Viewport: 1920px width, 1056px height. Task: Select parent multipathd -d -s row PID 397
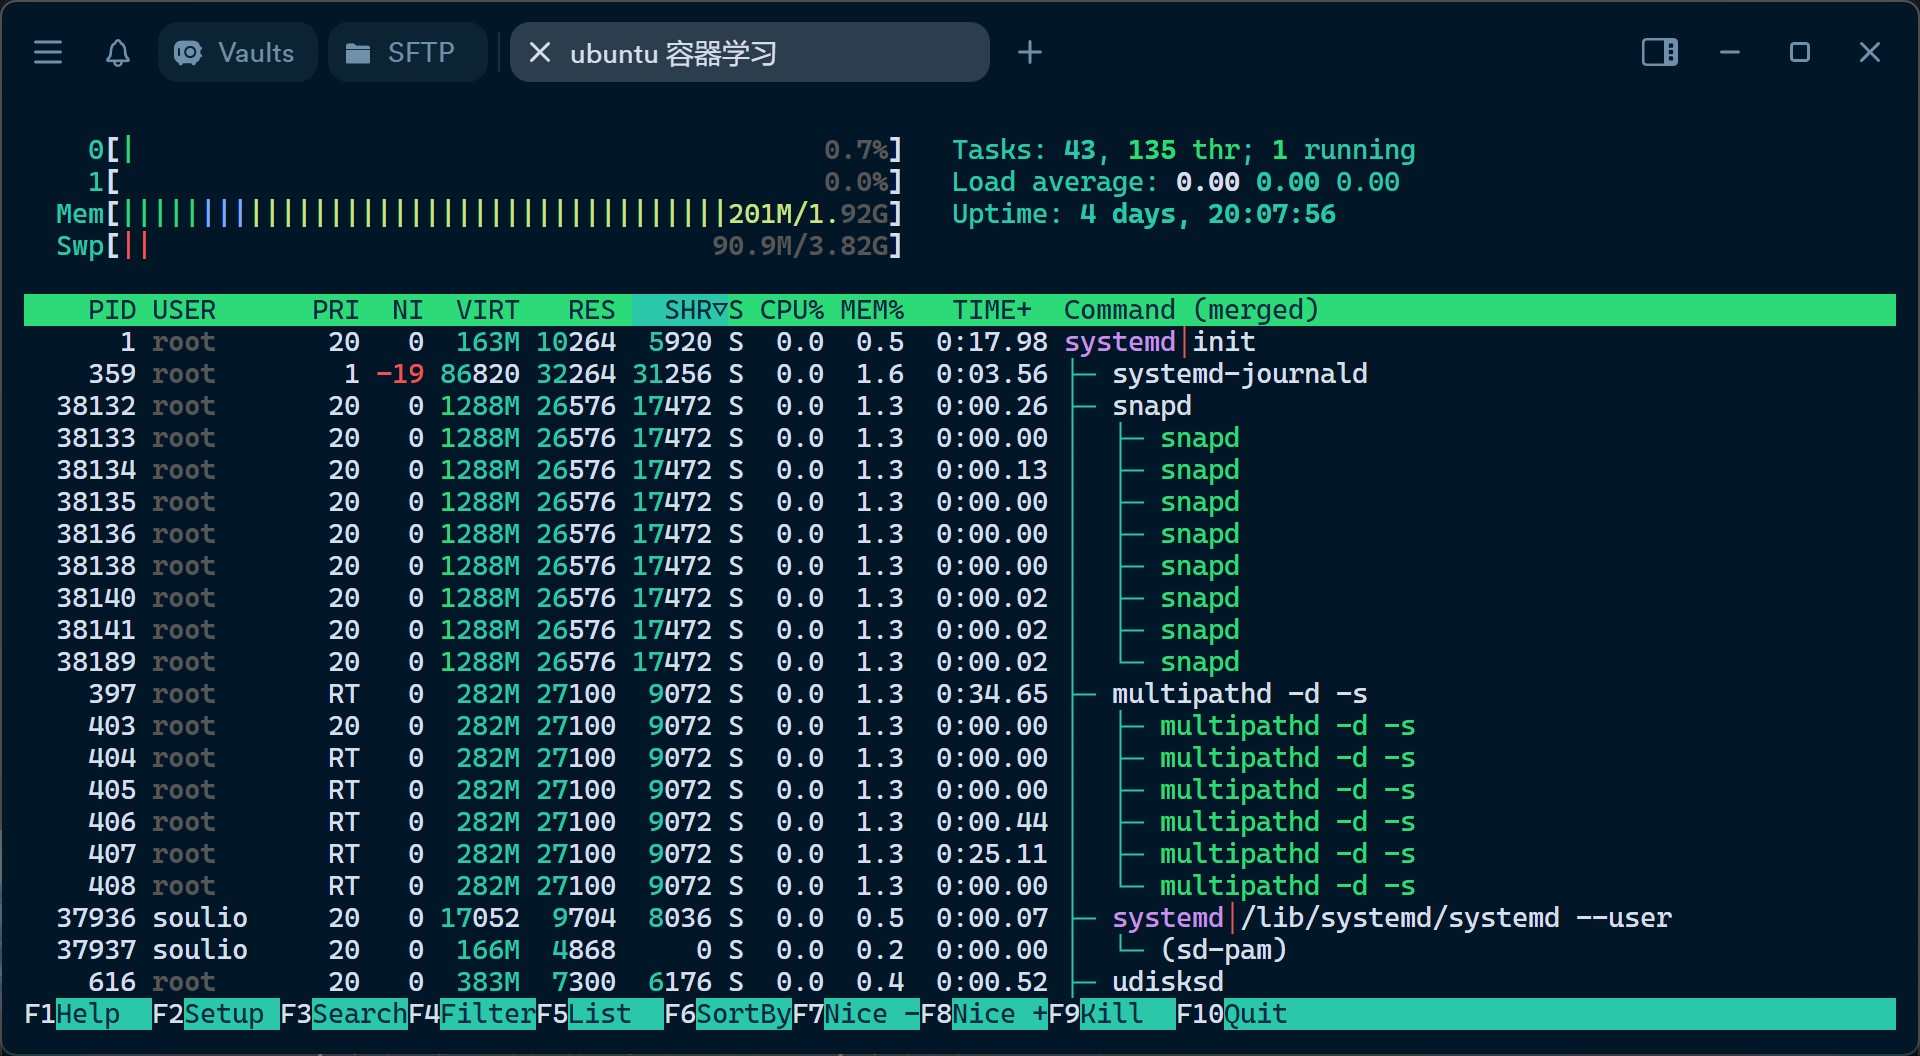960,694
